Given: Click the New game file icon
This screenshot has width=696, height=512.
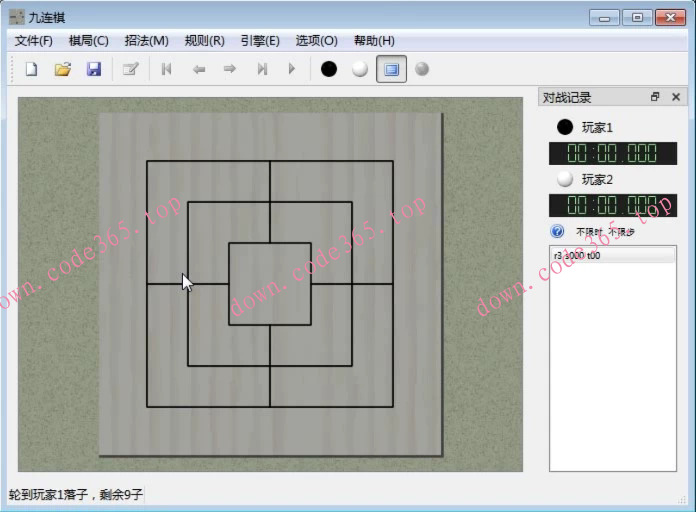Looking at the screenshot, I should (x=31, y=69).
